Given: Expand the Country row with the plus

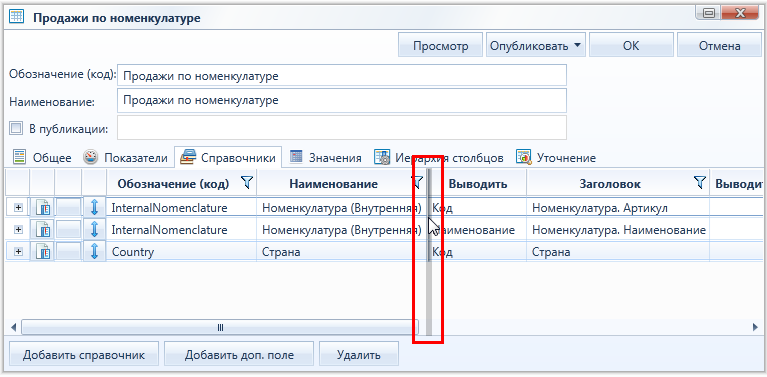Looking at the screenshot, I should 18,252.
